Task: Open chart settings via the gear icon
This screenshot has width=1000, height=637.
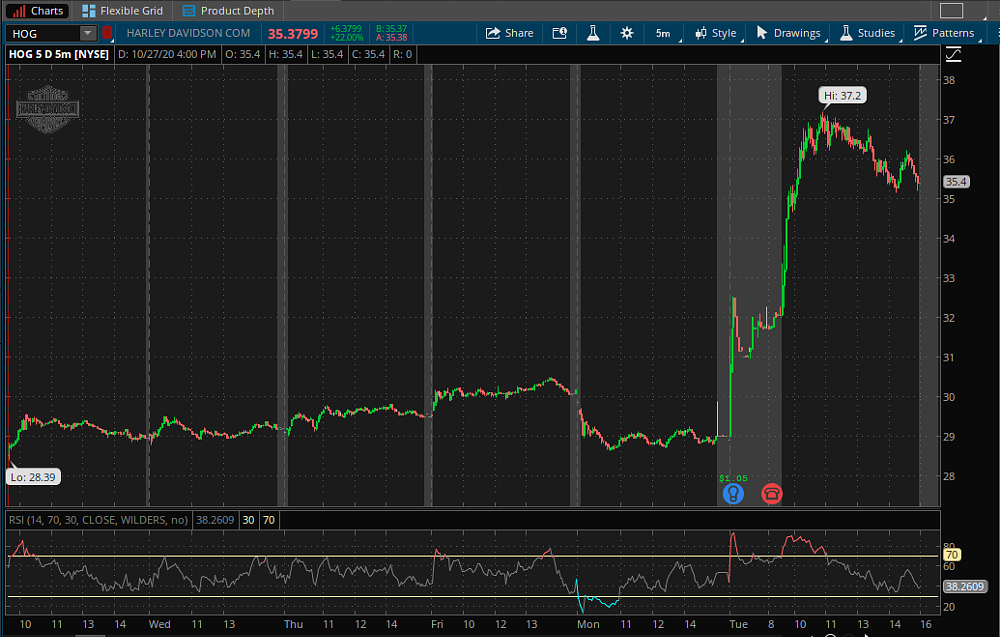Action: coord(626,33)
